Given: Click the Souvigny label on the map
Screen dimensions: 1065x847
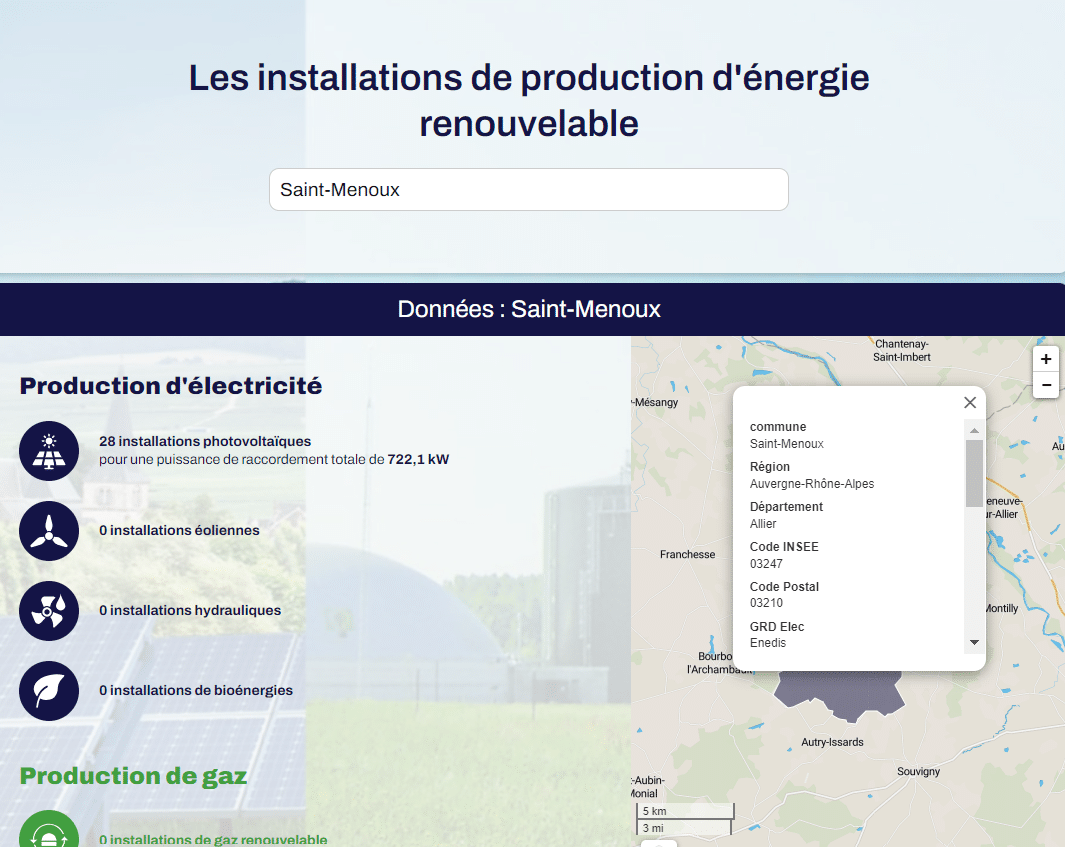Looking at the screenshot, I should click(918, 772).
